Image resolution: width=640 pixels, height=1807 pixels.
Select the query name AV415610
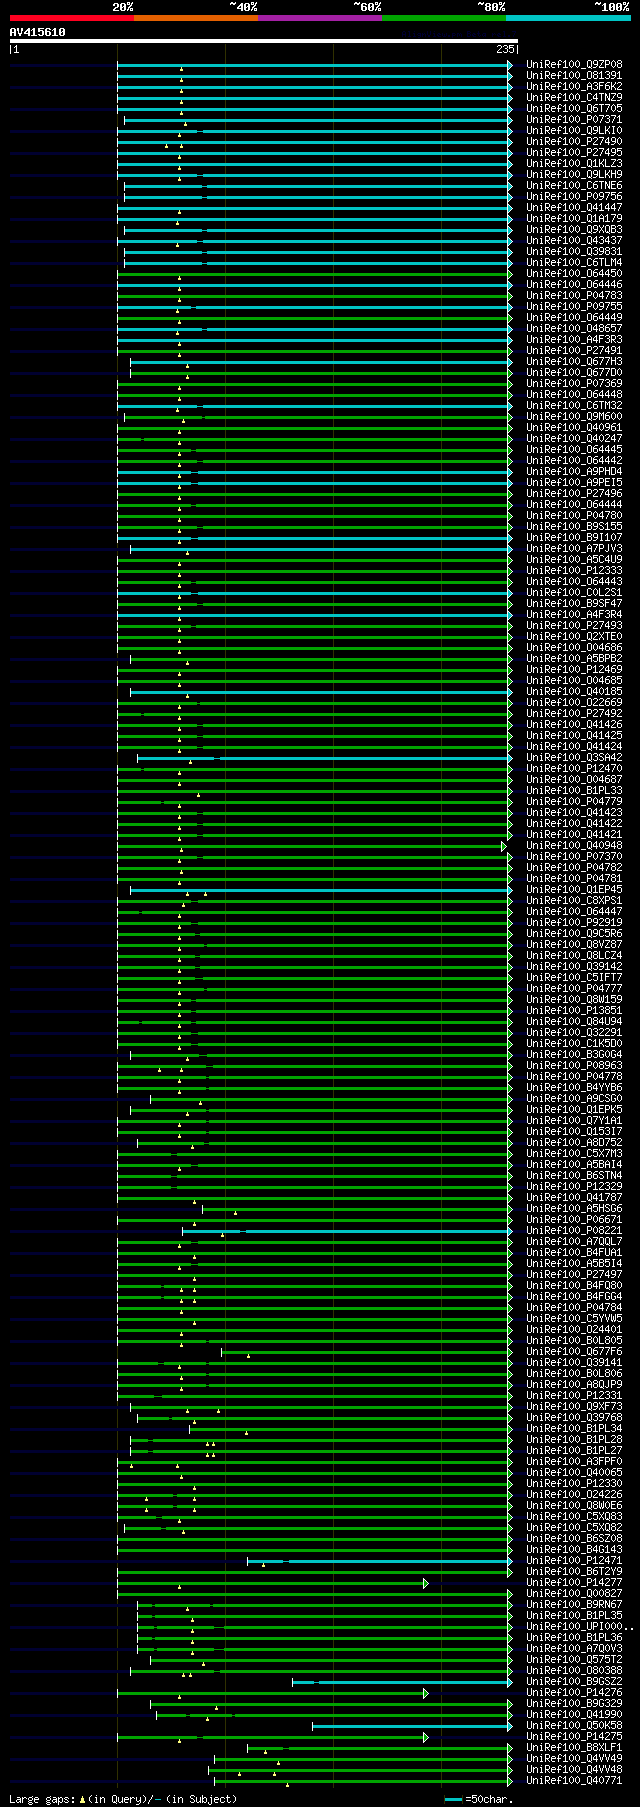pyautogui.click(x=38, y=32)
